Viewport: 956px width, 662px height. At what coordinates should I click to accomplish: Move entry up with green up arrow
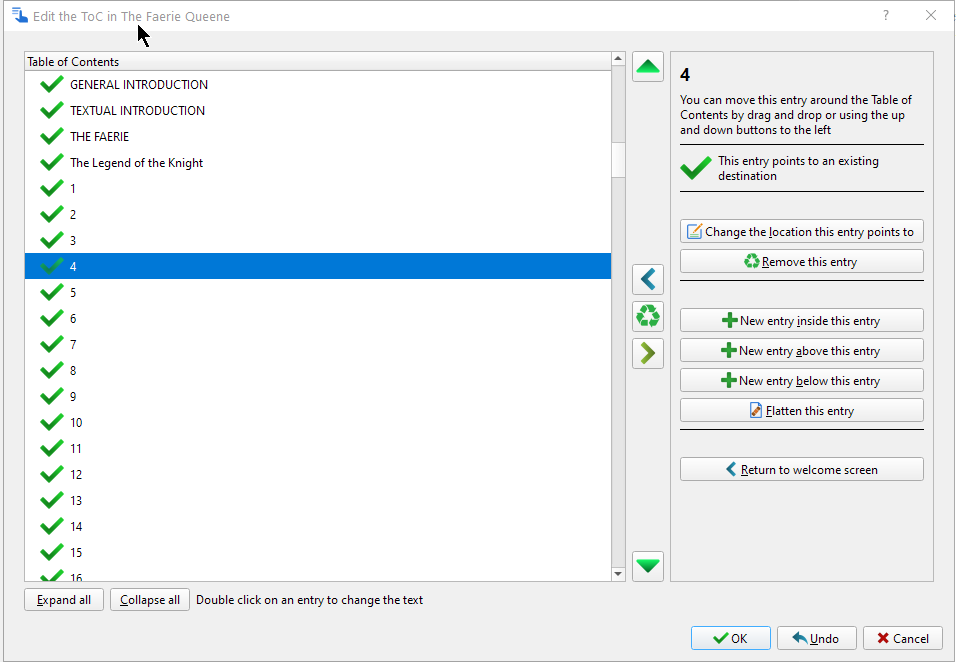click(647, 66)
